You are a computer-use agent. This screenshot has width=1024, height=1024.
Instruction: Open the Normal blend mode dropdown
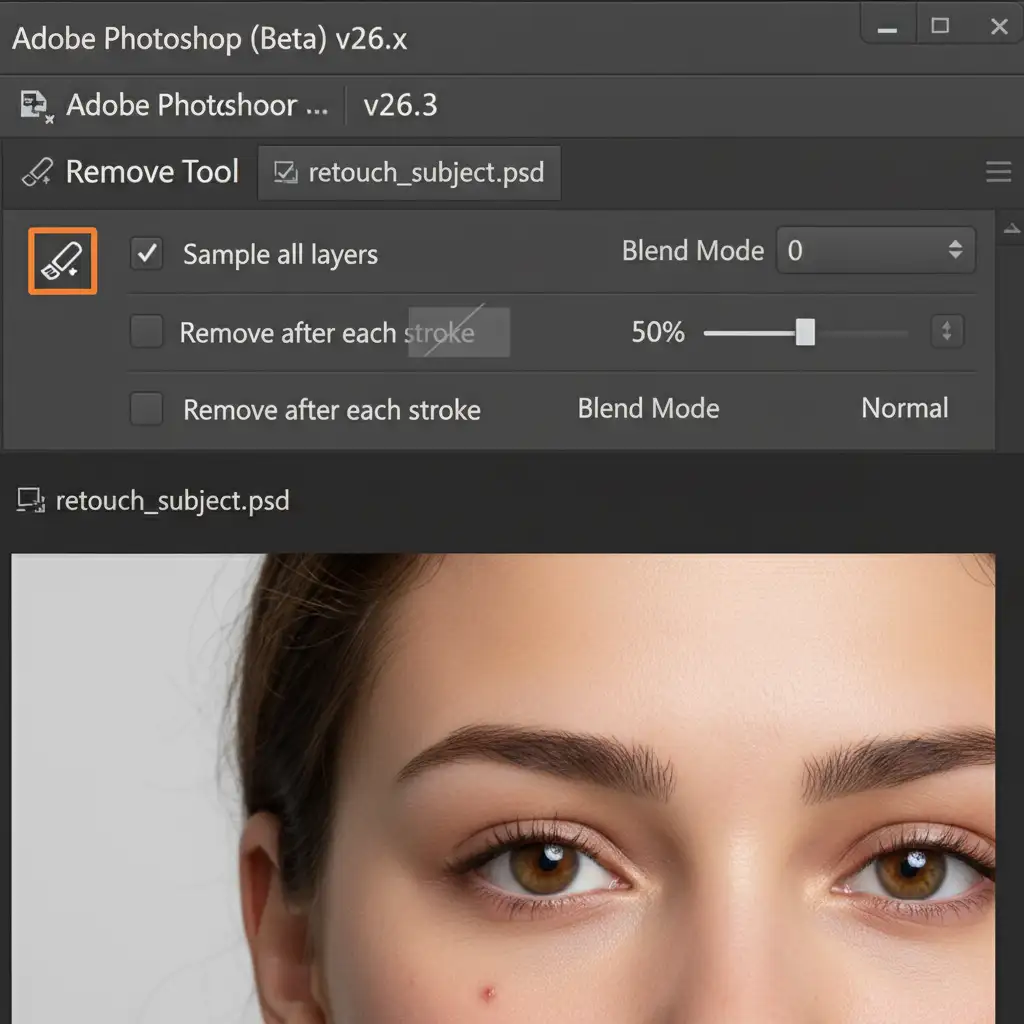[904, 408]
